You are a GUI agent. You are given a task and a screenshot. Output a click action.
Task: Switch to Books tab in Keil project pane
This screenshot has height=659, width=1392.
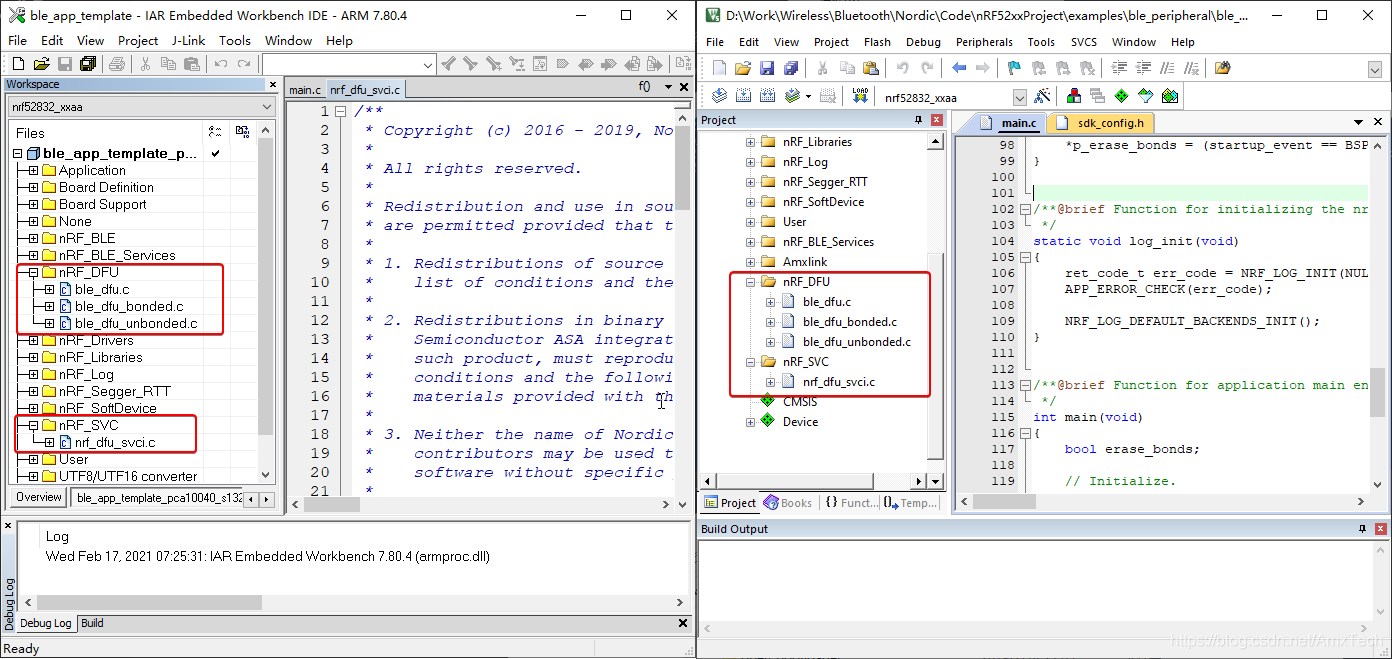coord(788,503)
